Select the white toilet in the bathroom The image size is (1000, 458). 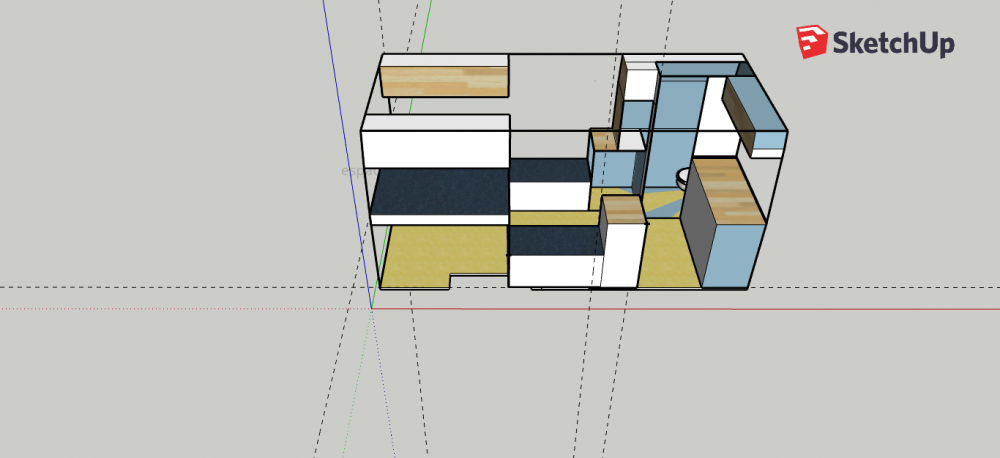coord(682,178)
